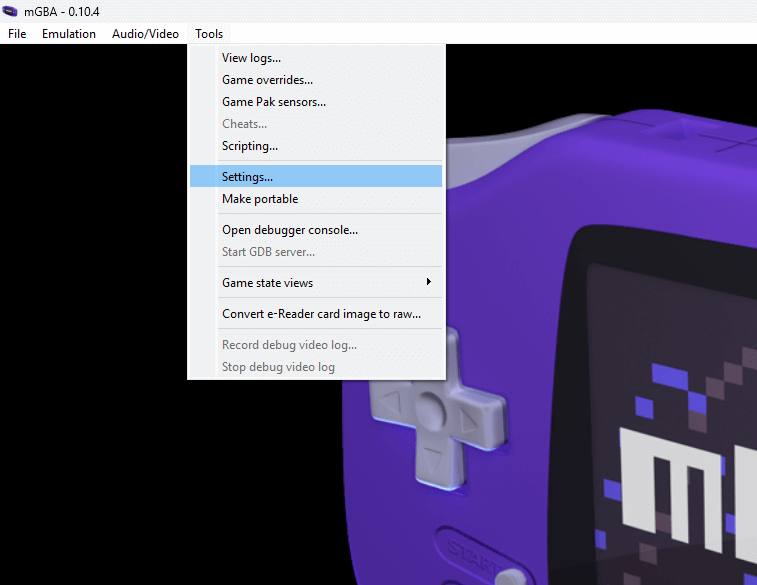Open Game overrides... dialog
This screenshot has width=757, height=585.
(x=267, y=80)
